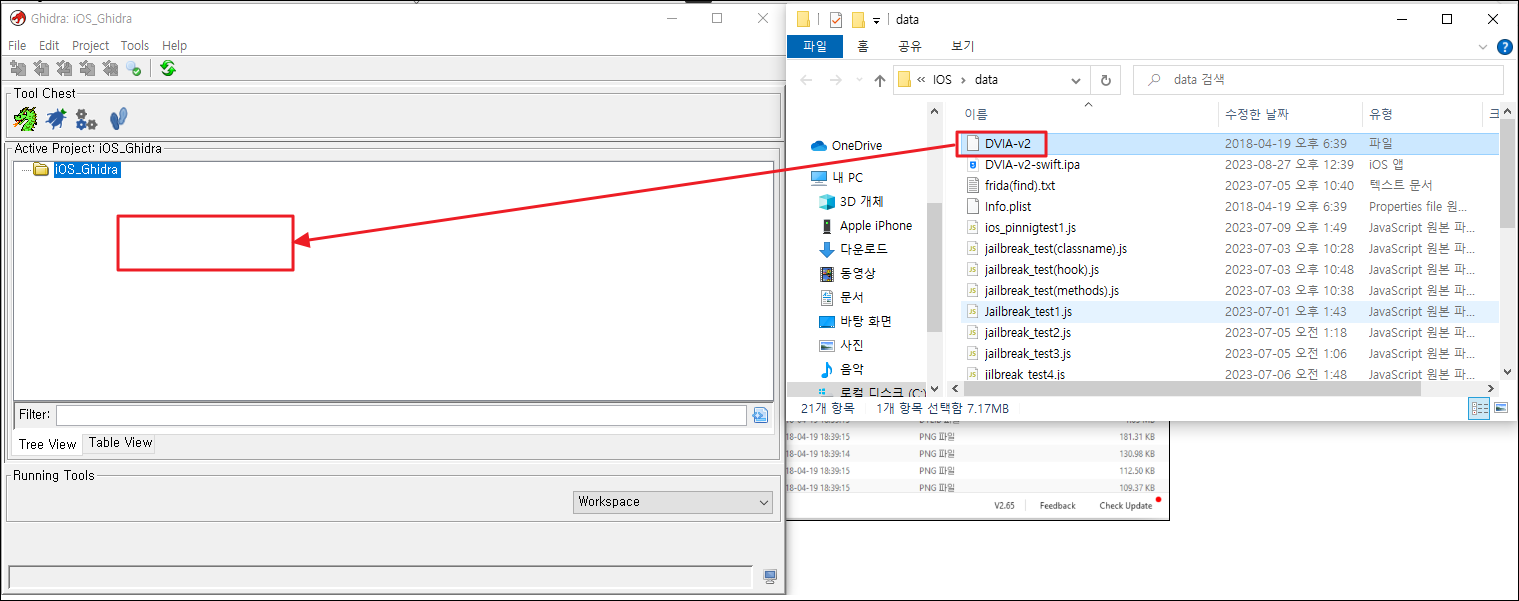Select 음악 in the navigation pane
Screen dimensions: 1519x601
click(841, 369)
